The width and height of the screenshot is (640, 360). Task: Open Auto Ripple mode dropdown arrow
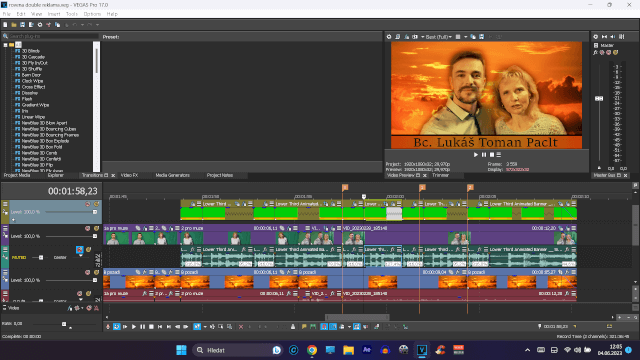[x=349, y=327]
